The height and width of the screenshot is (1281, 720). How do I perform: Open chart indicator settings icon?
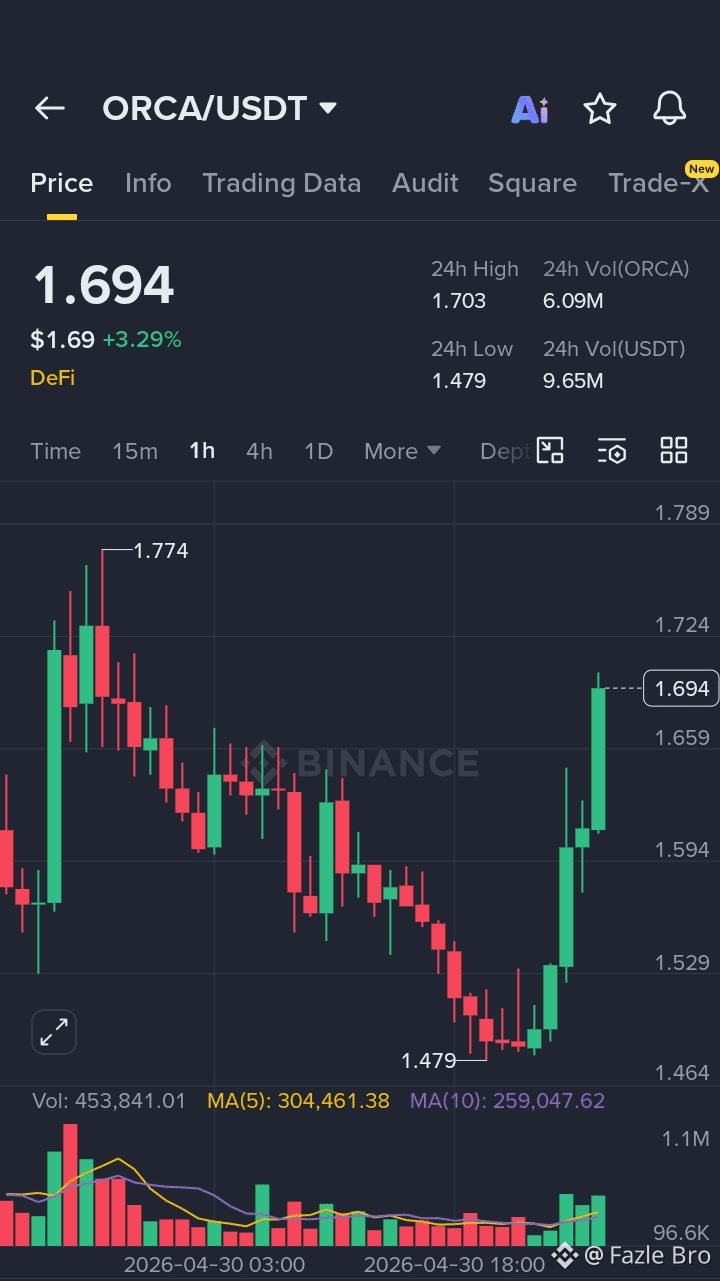(x=612, y=450)
